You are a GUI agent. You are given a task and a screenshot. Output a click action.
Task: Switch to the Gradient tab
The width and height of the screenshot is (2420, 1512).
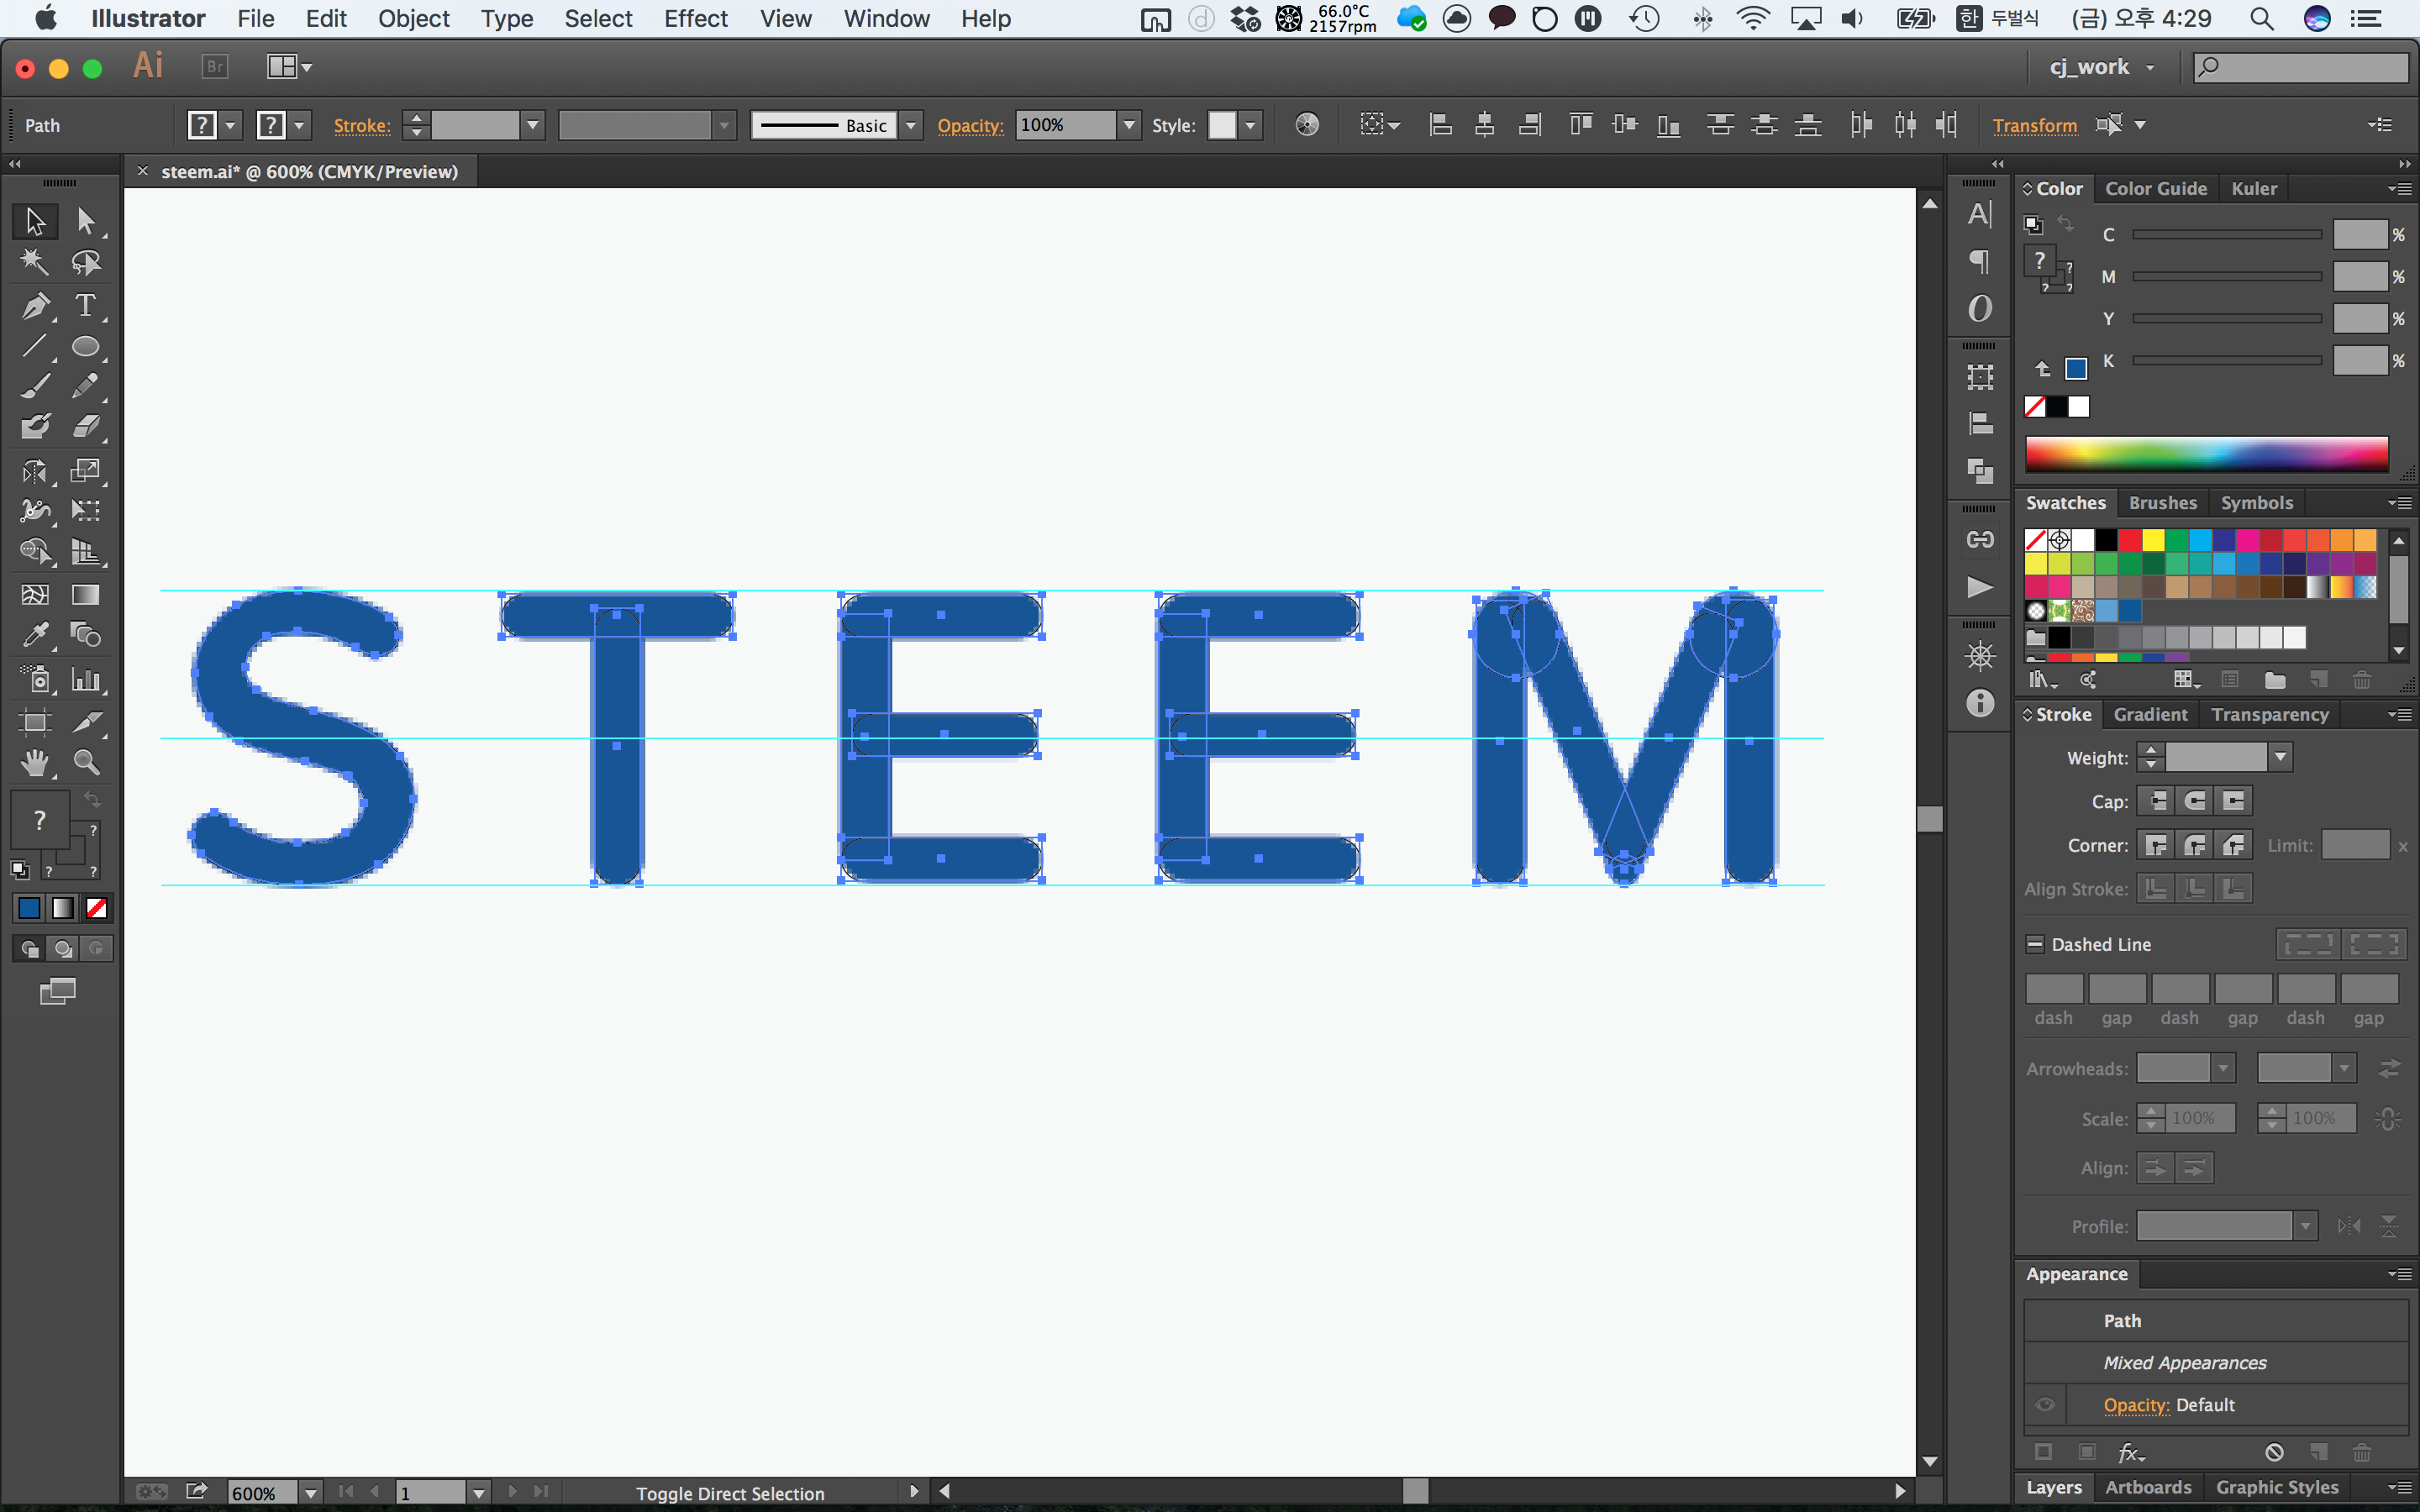coord(2150,714)
